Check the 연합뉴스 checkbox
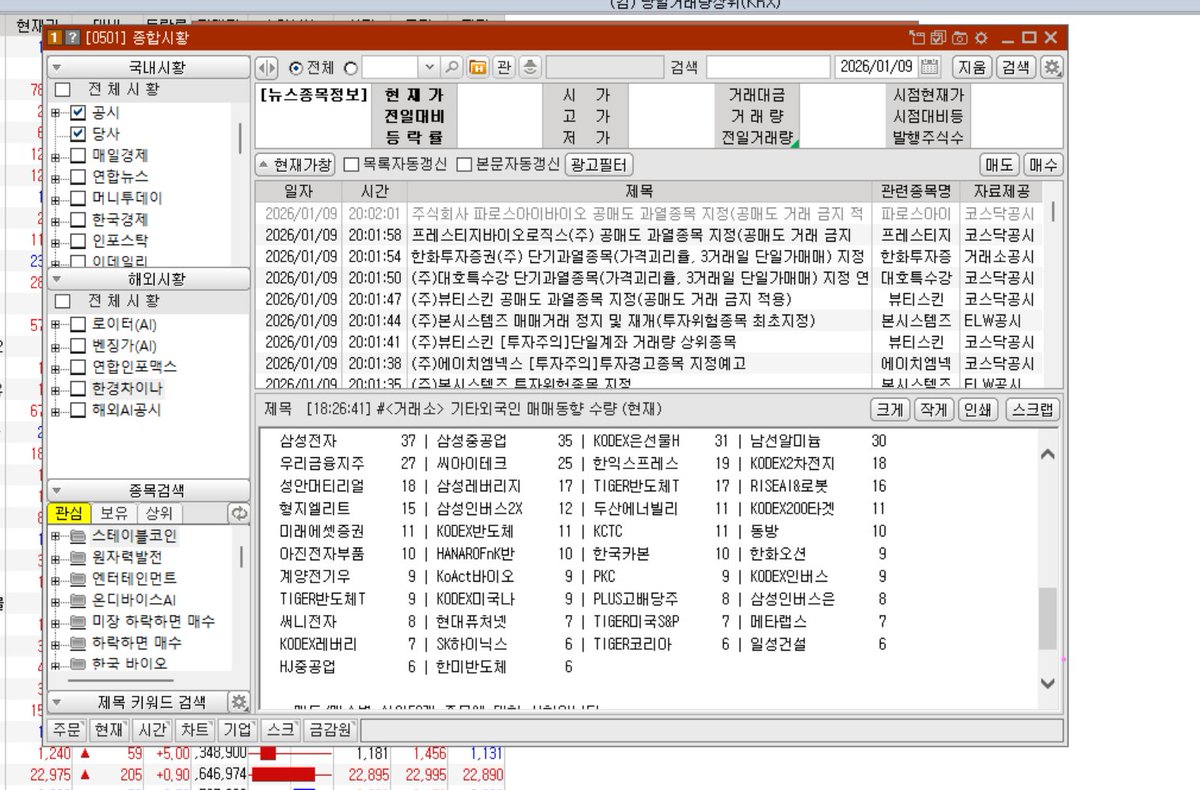 point(78,177)
